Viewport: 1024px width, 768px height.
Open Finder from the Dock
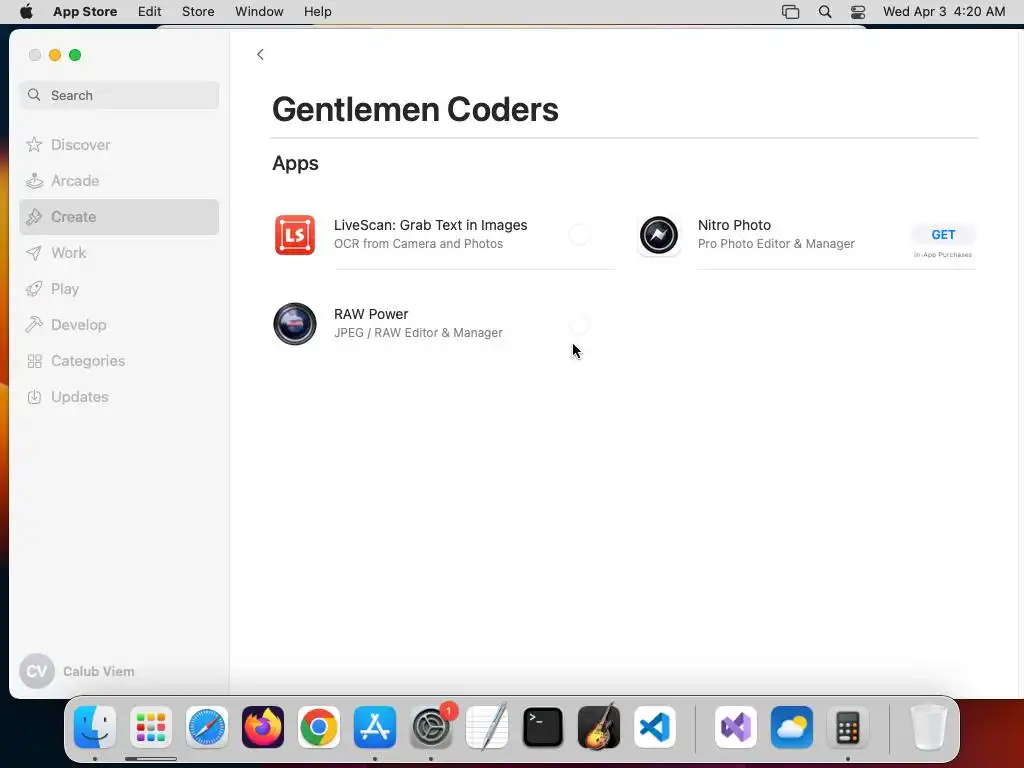pos(95,727)
